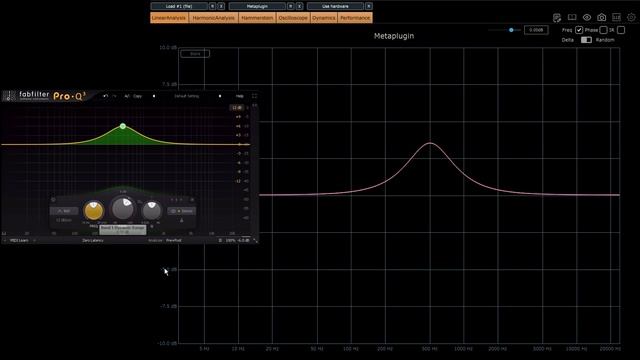This screenshot has width=640, height=360.
Task: Toggle A/B state in Pro-Q 3
Action: click(127, 96)
